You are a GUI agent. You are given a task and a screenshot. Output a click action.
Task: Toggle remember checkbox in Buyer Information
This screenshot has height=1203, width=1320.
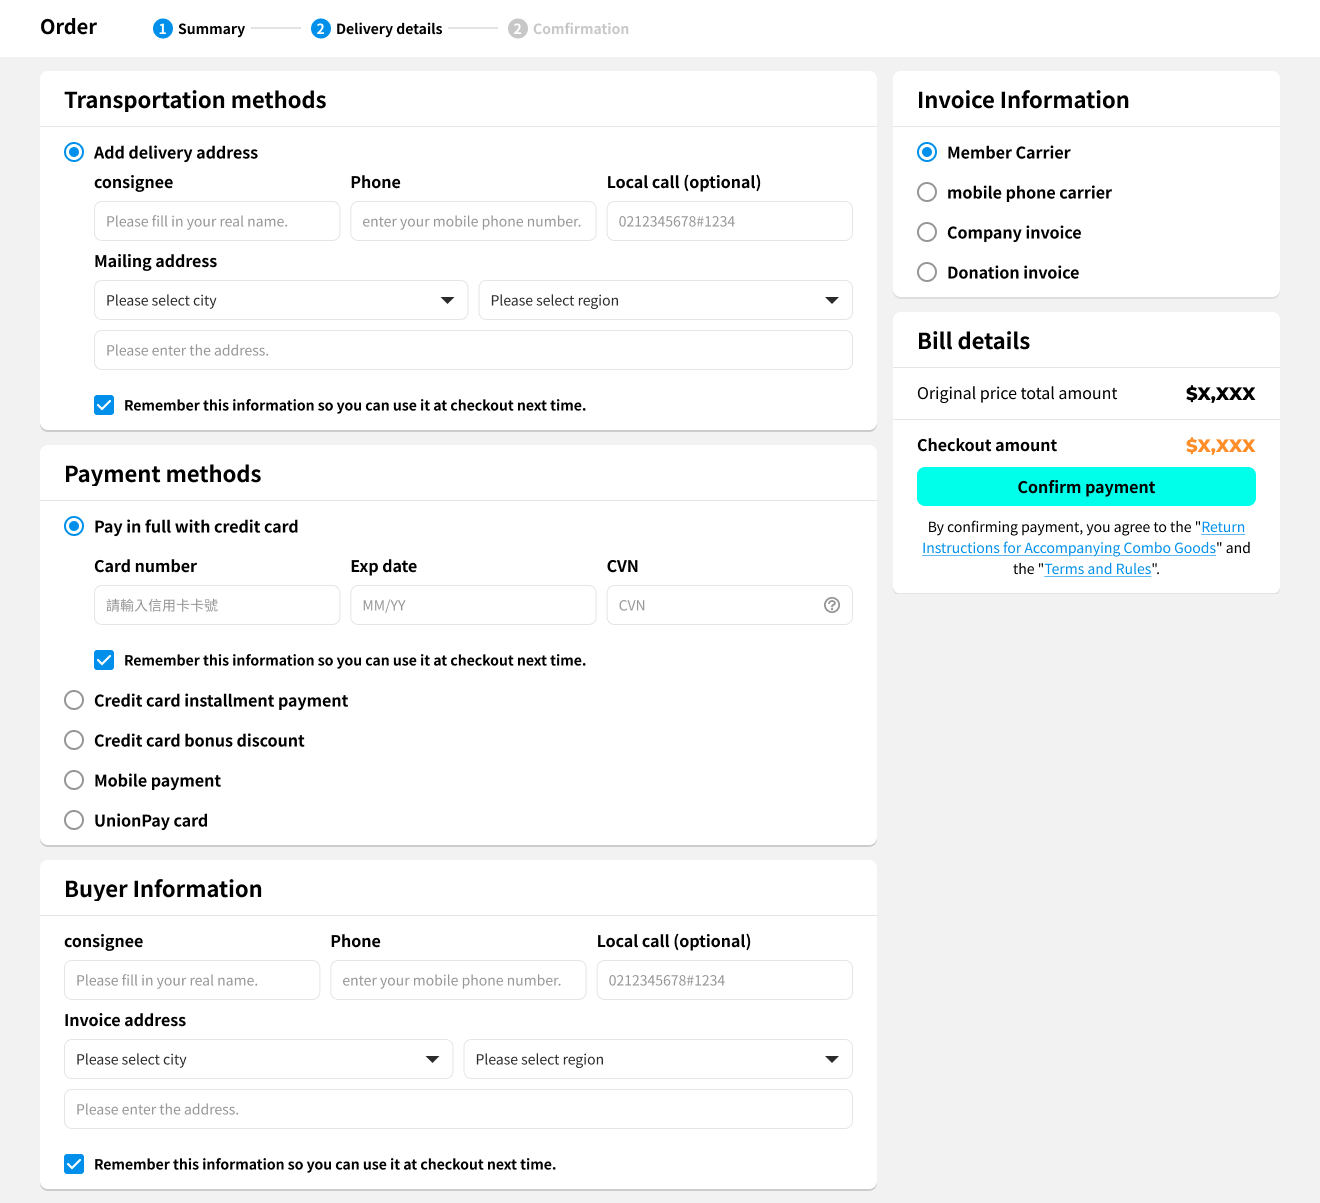(74, 1164)
